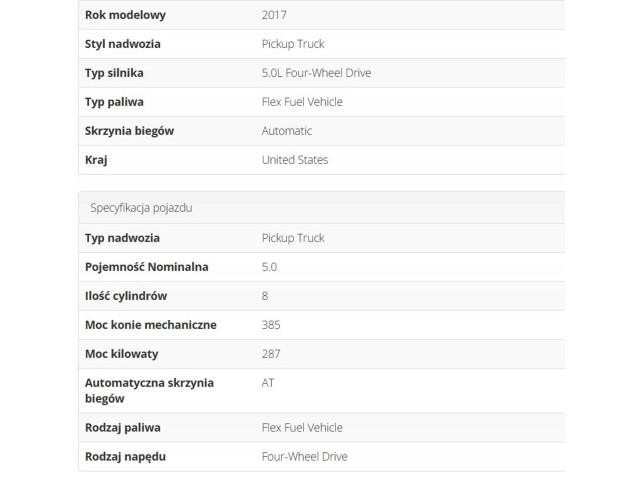Click the Rodzaj napędu Four-Wheel Drive value
Screen dimensions: 640x480
(304, 456)
